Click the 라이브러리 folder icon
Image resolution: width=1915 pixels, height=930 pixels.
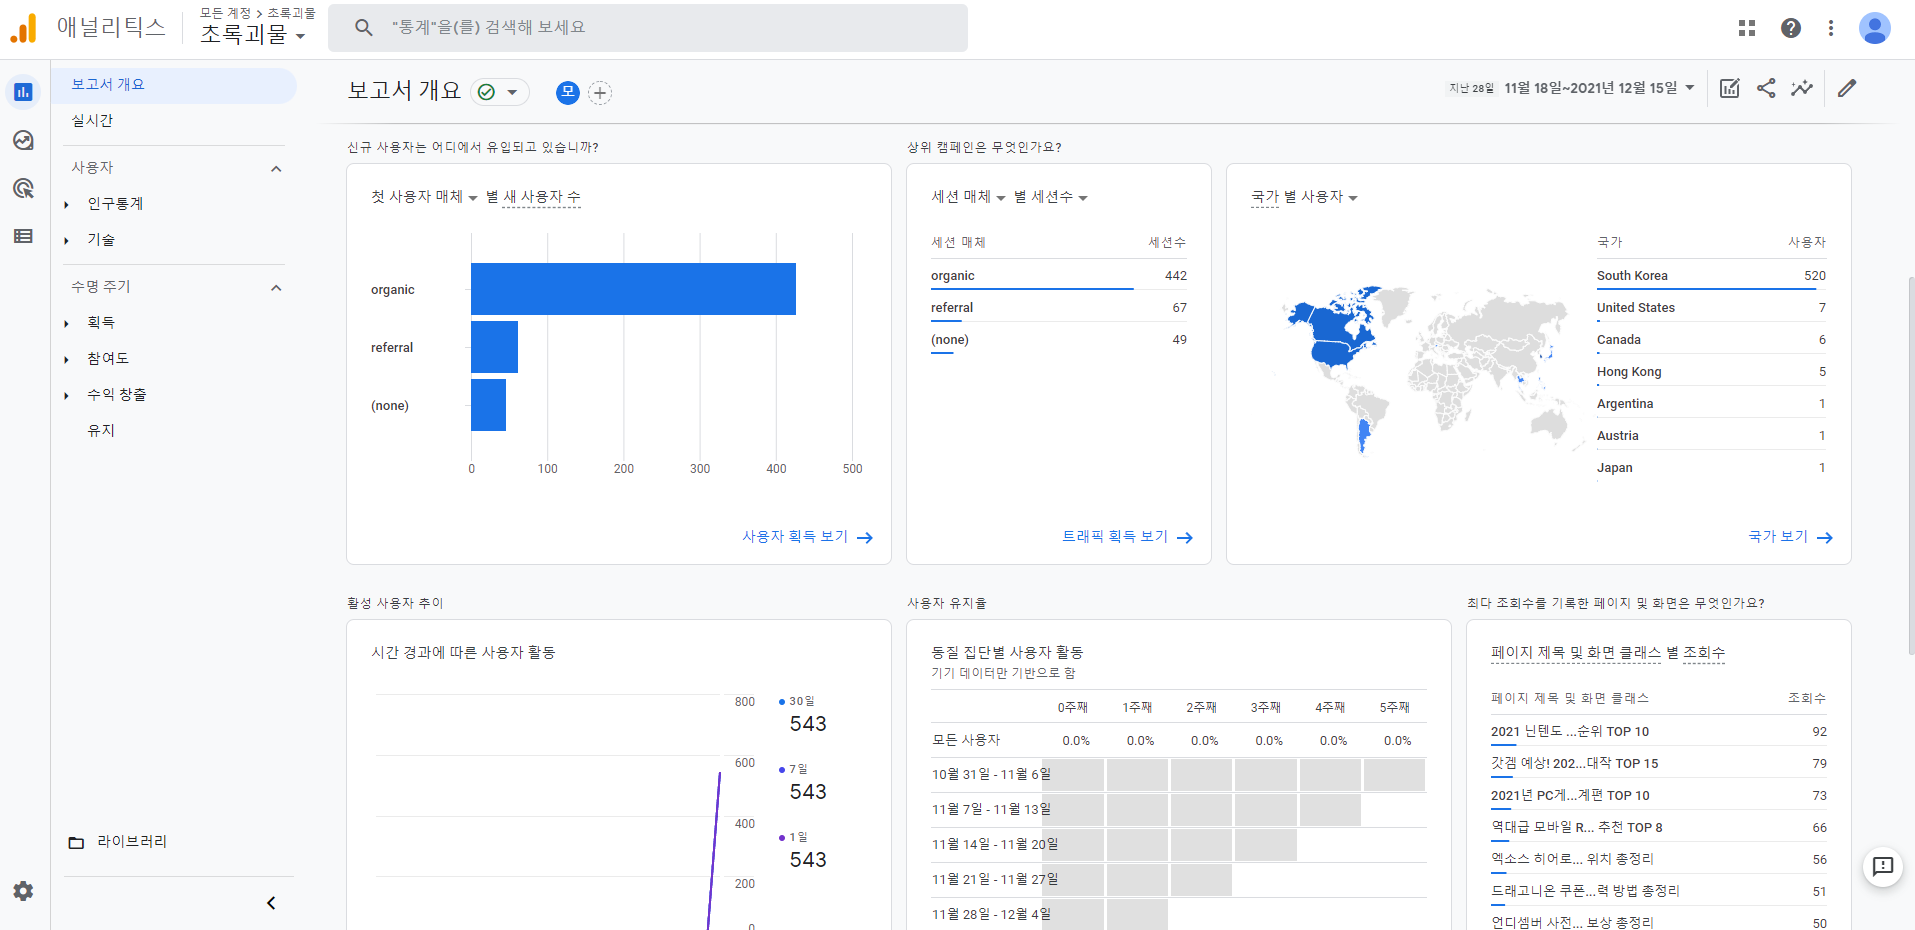pyautogui.click(x=76, y=842)
